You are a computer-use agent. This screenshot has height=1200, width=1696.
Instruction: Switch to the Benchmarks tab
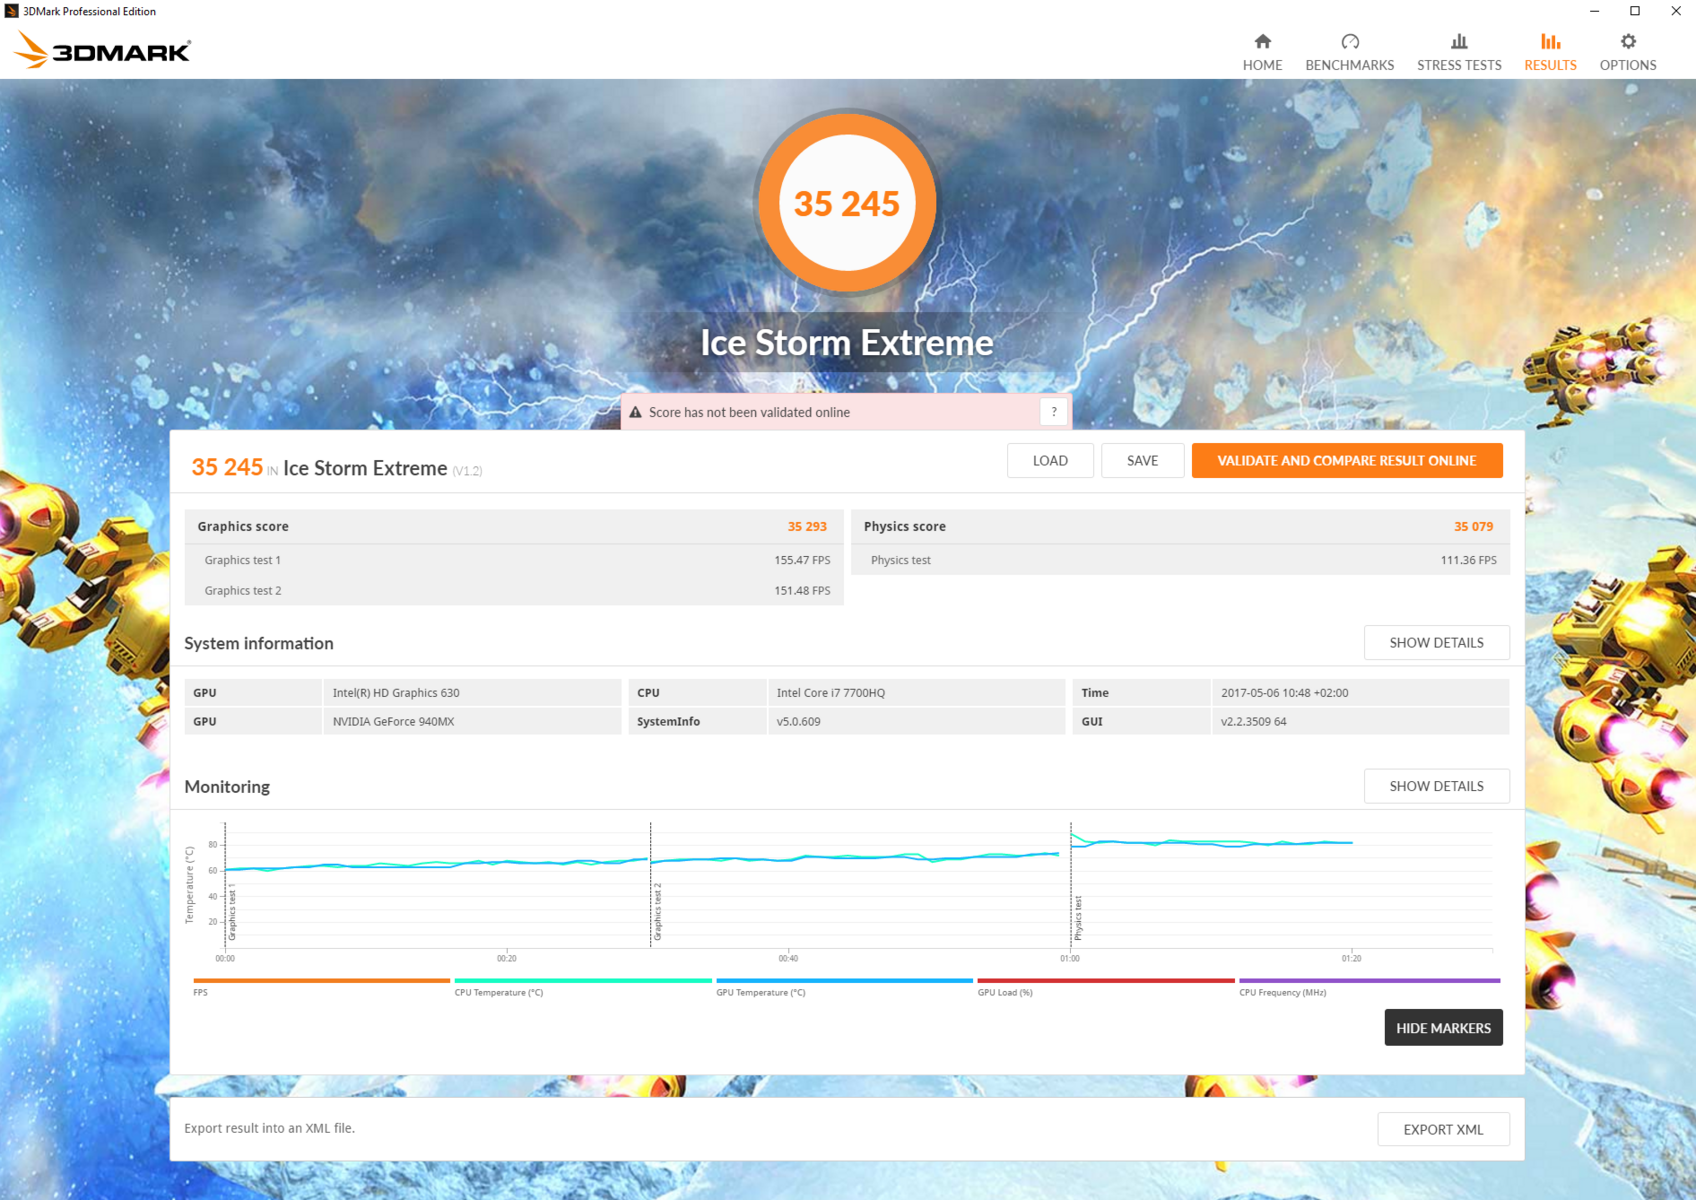click(x=1349, y=52)
